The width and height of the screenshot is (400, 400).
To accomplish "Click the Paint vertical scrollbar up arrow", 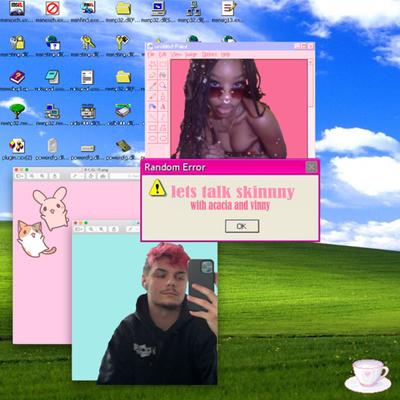I will [x=310, y=62].
